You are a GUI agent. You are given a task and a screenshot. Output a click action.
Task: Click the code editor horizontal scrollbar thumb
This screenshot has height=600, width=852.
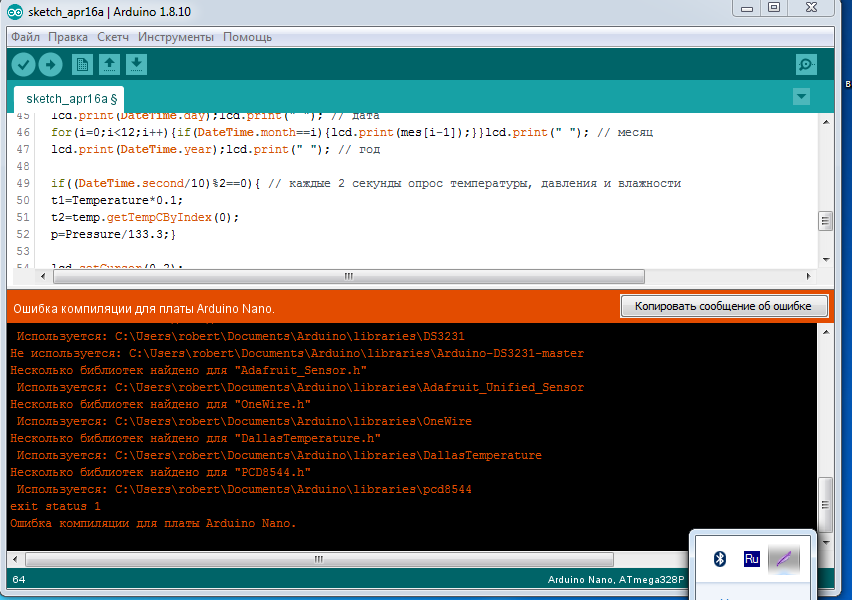tap(348, 277)
